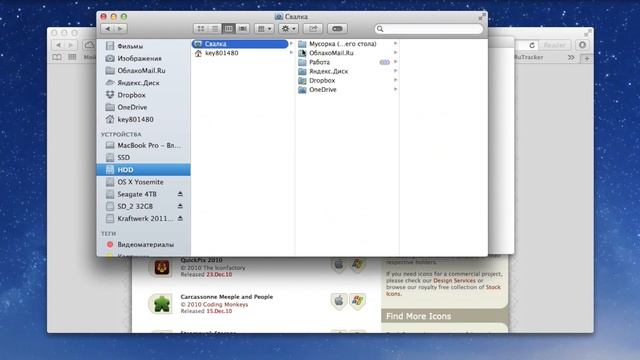Eject the Seagate 4TB drive
This screenshot has height=360, width=640.
pos(180,194)
